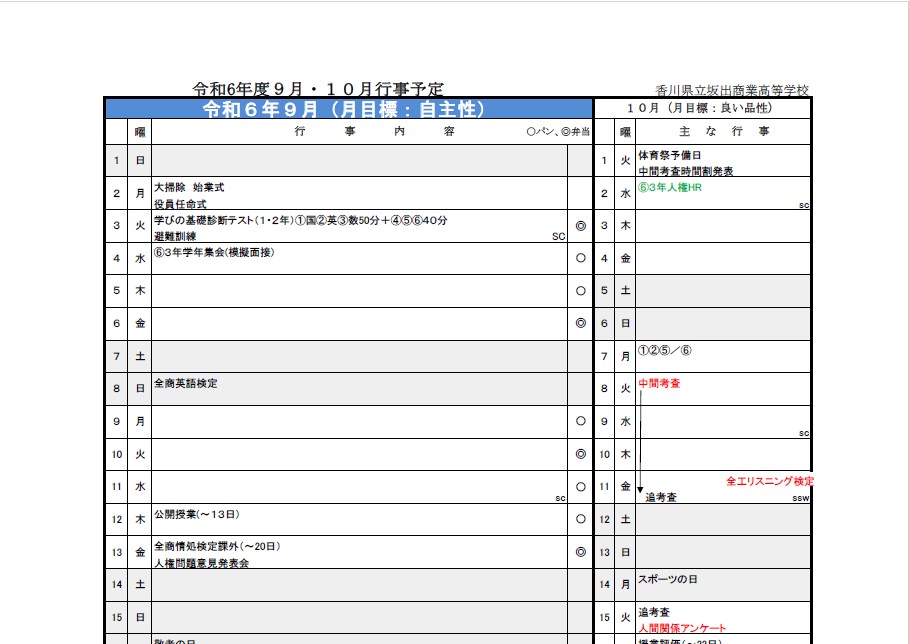Click ssw label on October 11 row
This screenshot has width=909, height=644.
point(801,498)
